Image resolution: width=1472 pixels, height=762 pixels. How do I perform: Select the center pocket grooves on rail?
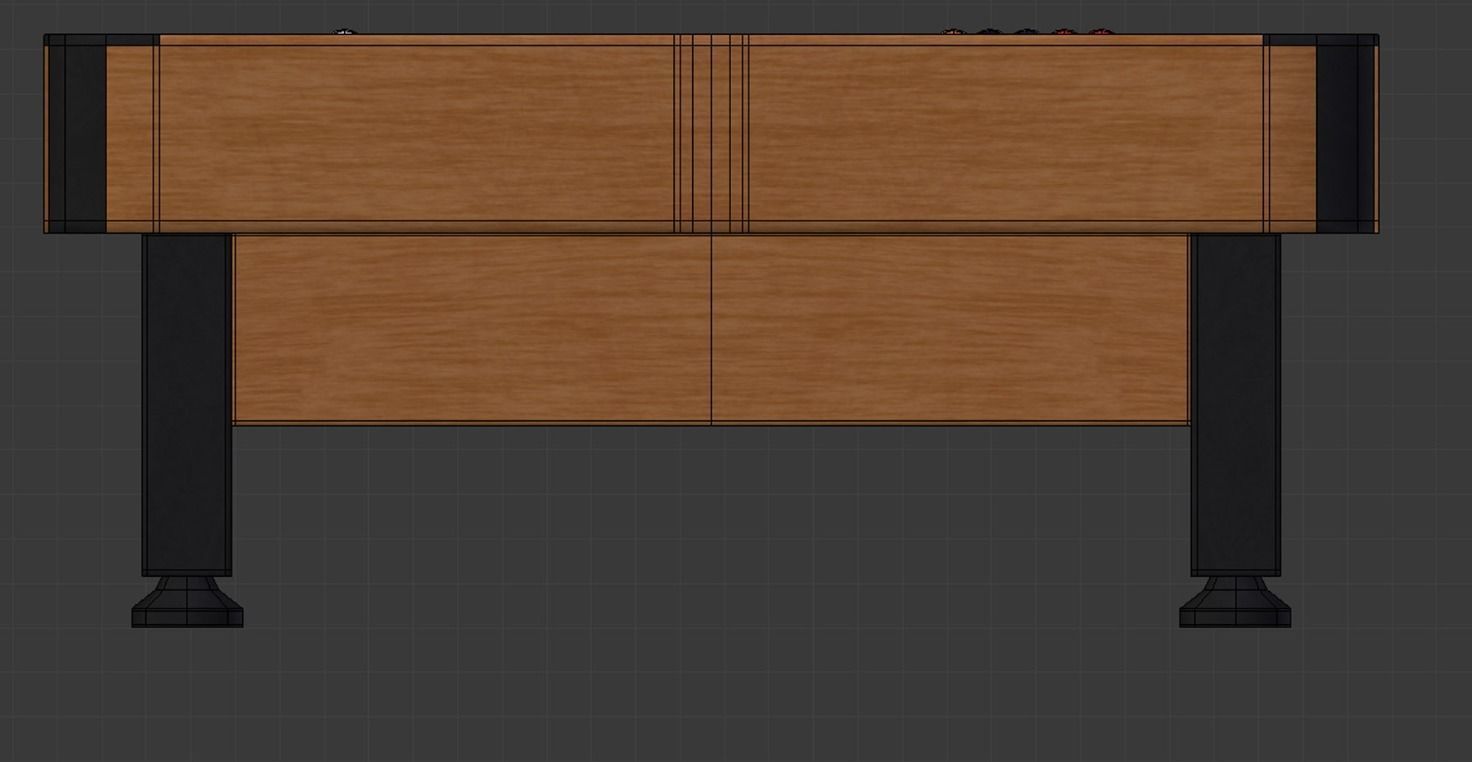click(x=711, y=134)
